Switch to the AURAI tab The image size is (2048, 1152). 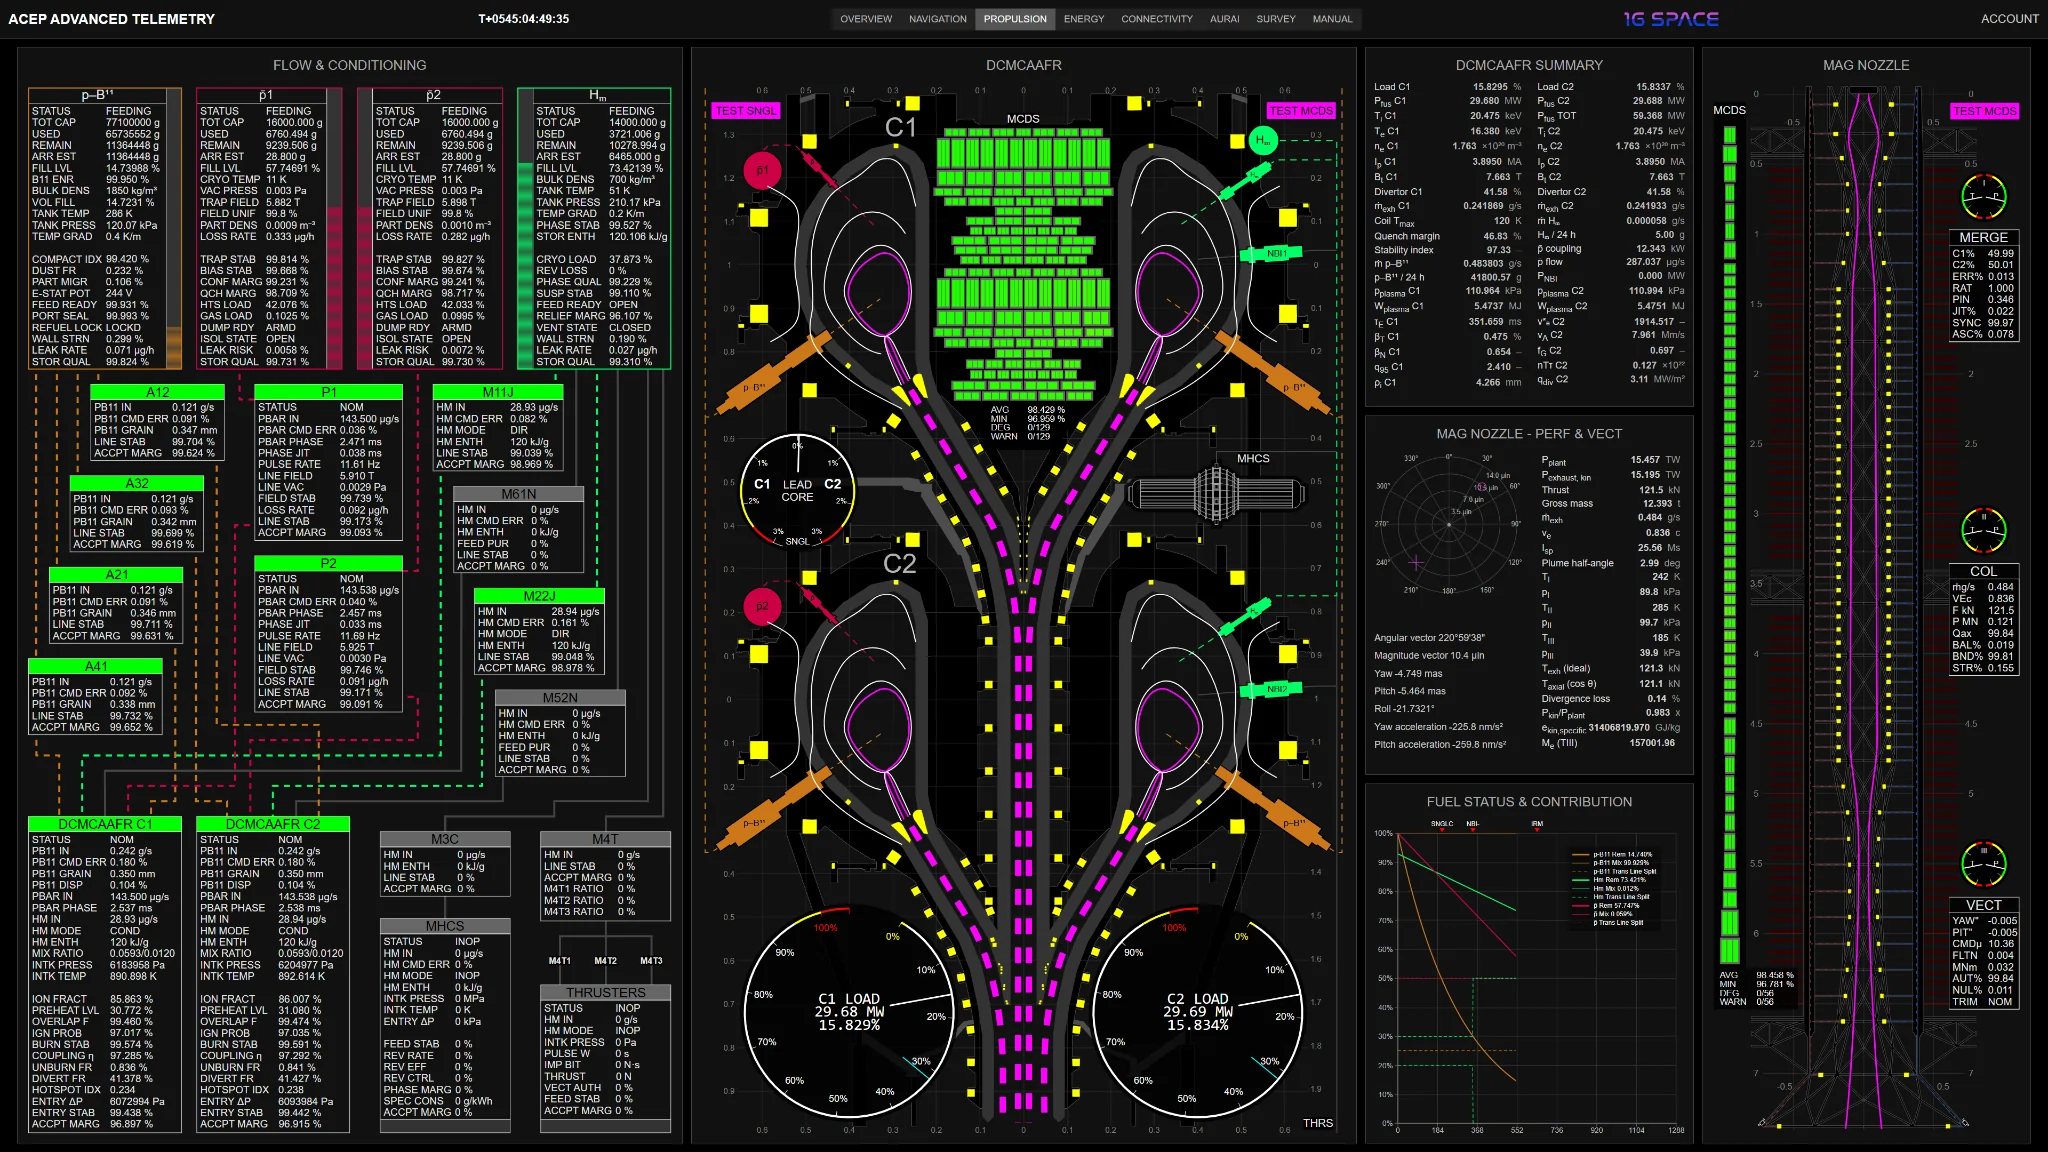[1225, 19]
